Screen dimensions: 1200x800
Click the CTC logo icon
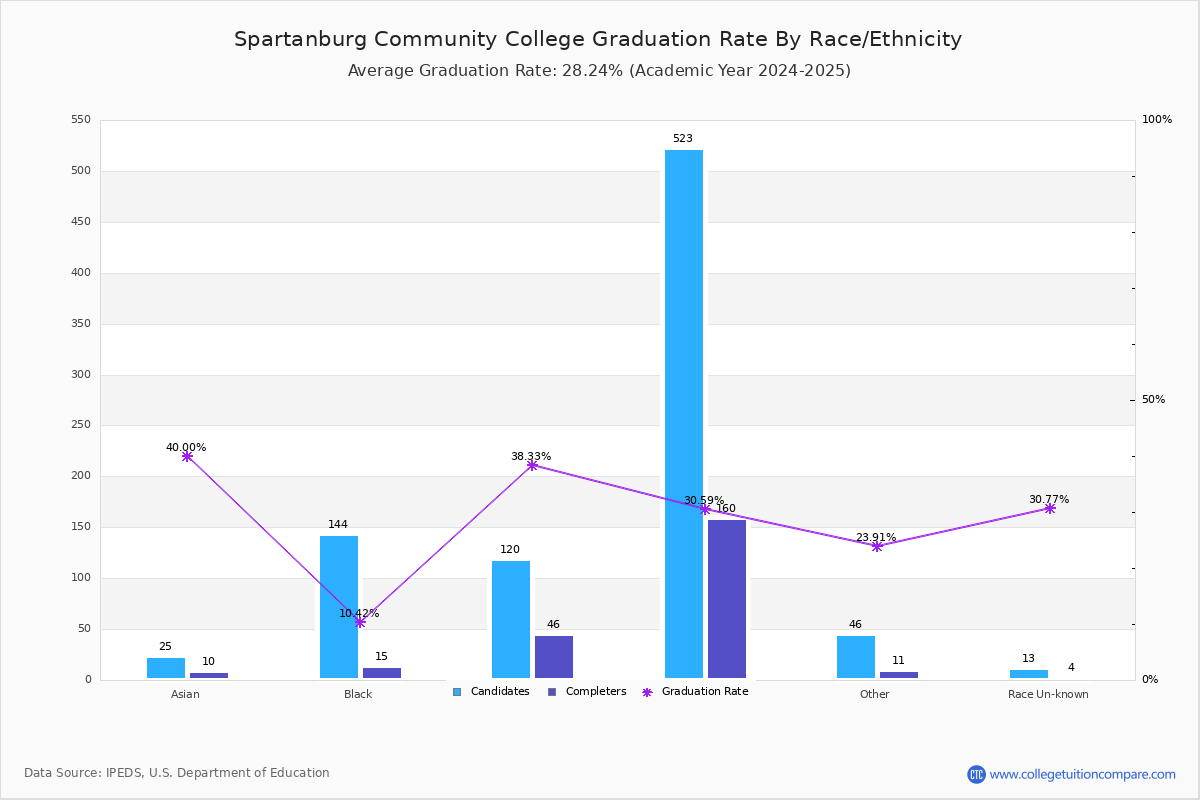click(x=976, y=774)
